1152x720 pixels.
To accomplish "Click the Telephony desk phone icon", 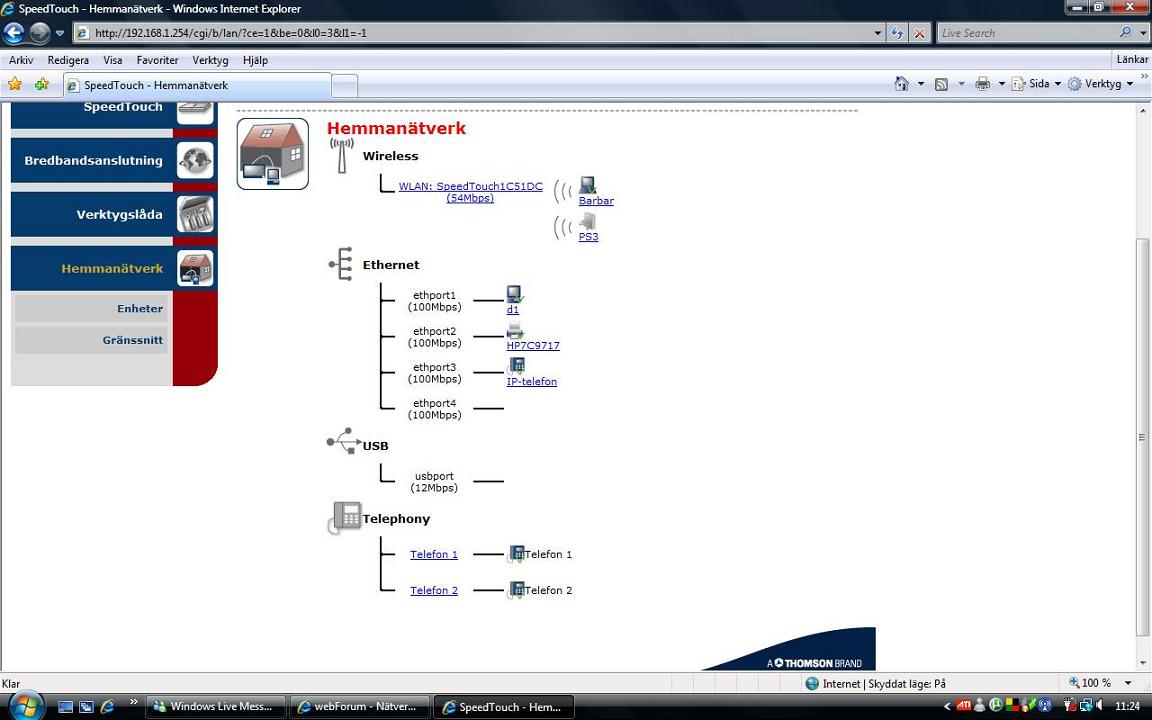I will coord(345,518).
